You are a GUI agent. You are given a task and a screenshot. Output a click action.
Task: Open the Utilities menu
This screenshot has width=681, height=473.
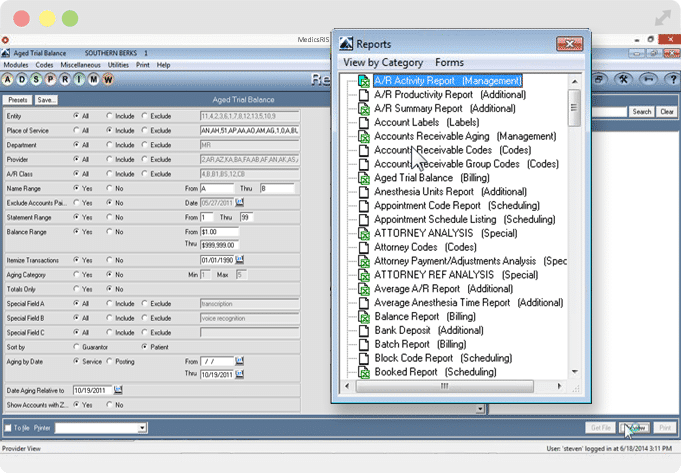coord(118,64)
